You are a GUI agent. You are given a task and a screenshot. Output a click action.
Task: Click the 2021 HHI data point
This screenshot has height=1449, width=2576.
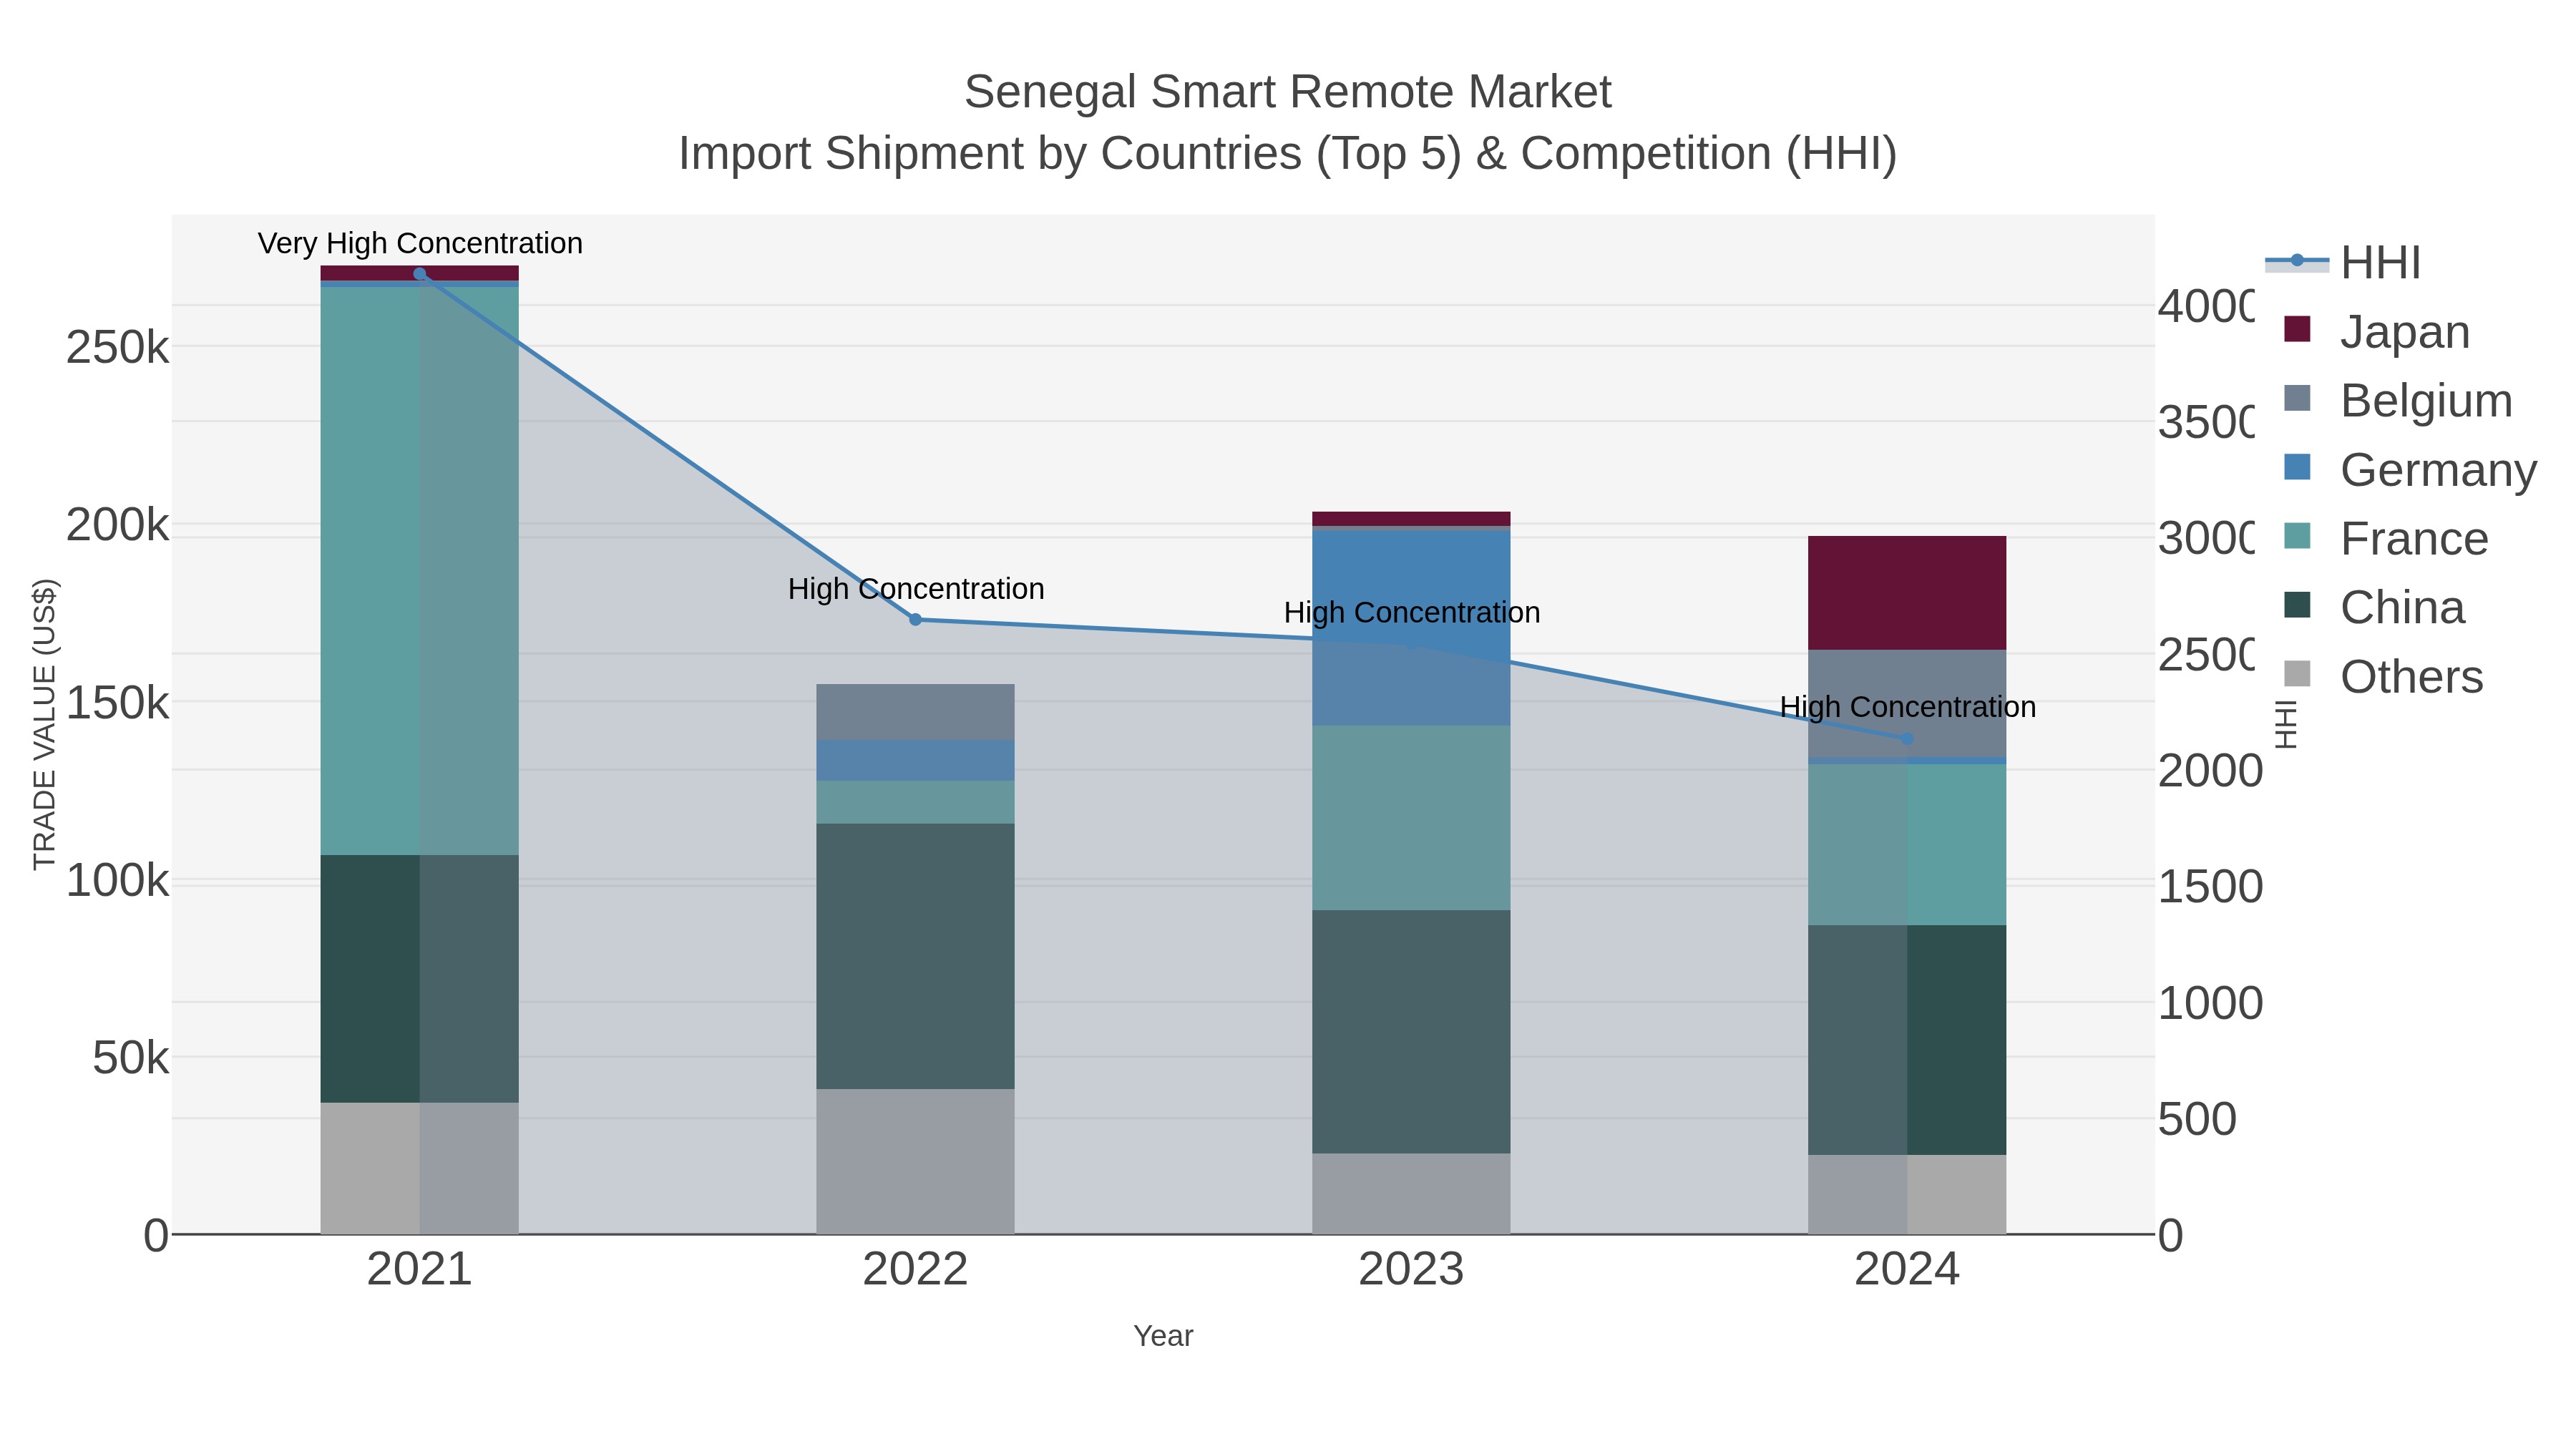tap(420, 274)
